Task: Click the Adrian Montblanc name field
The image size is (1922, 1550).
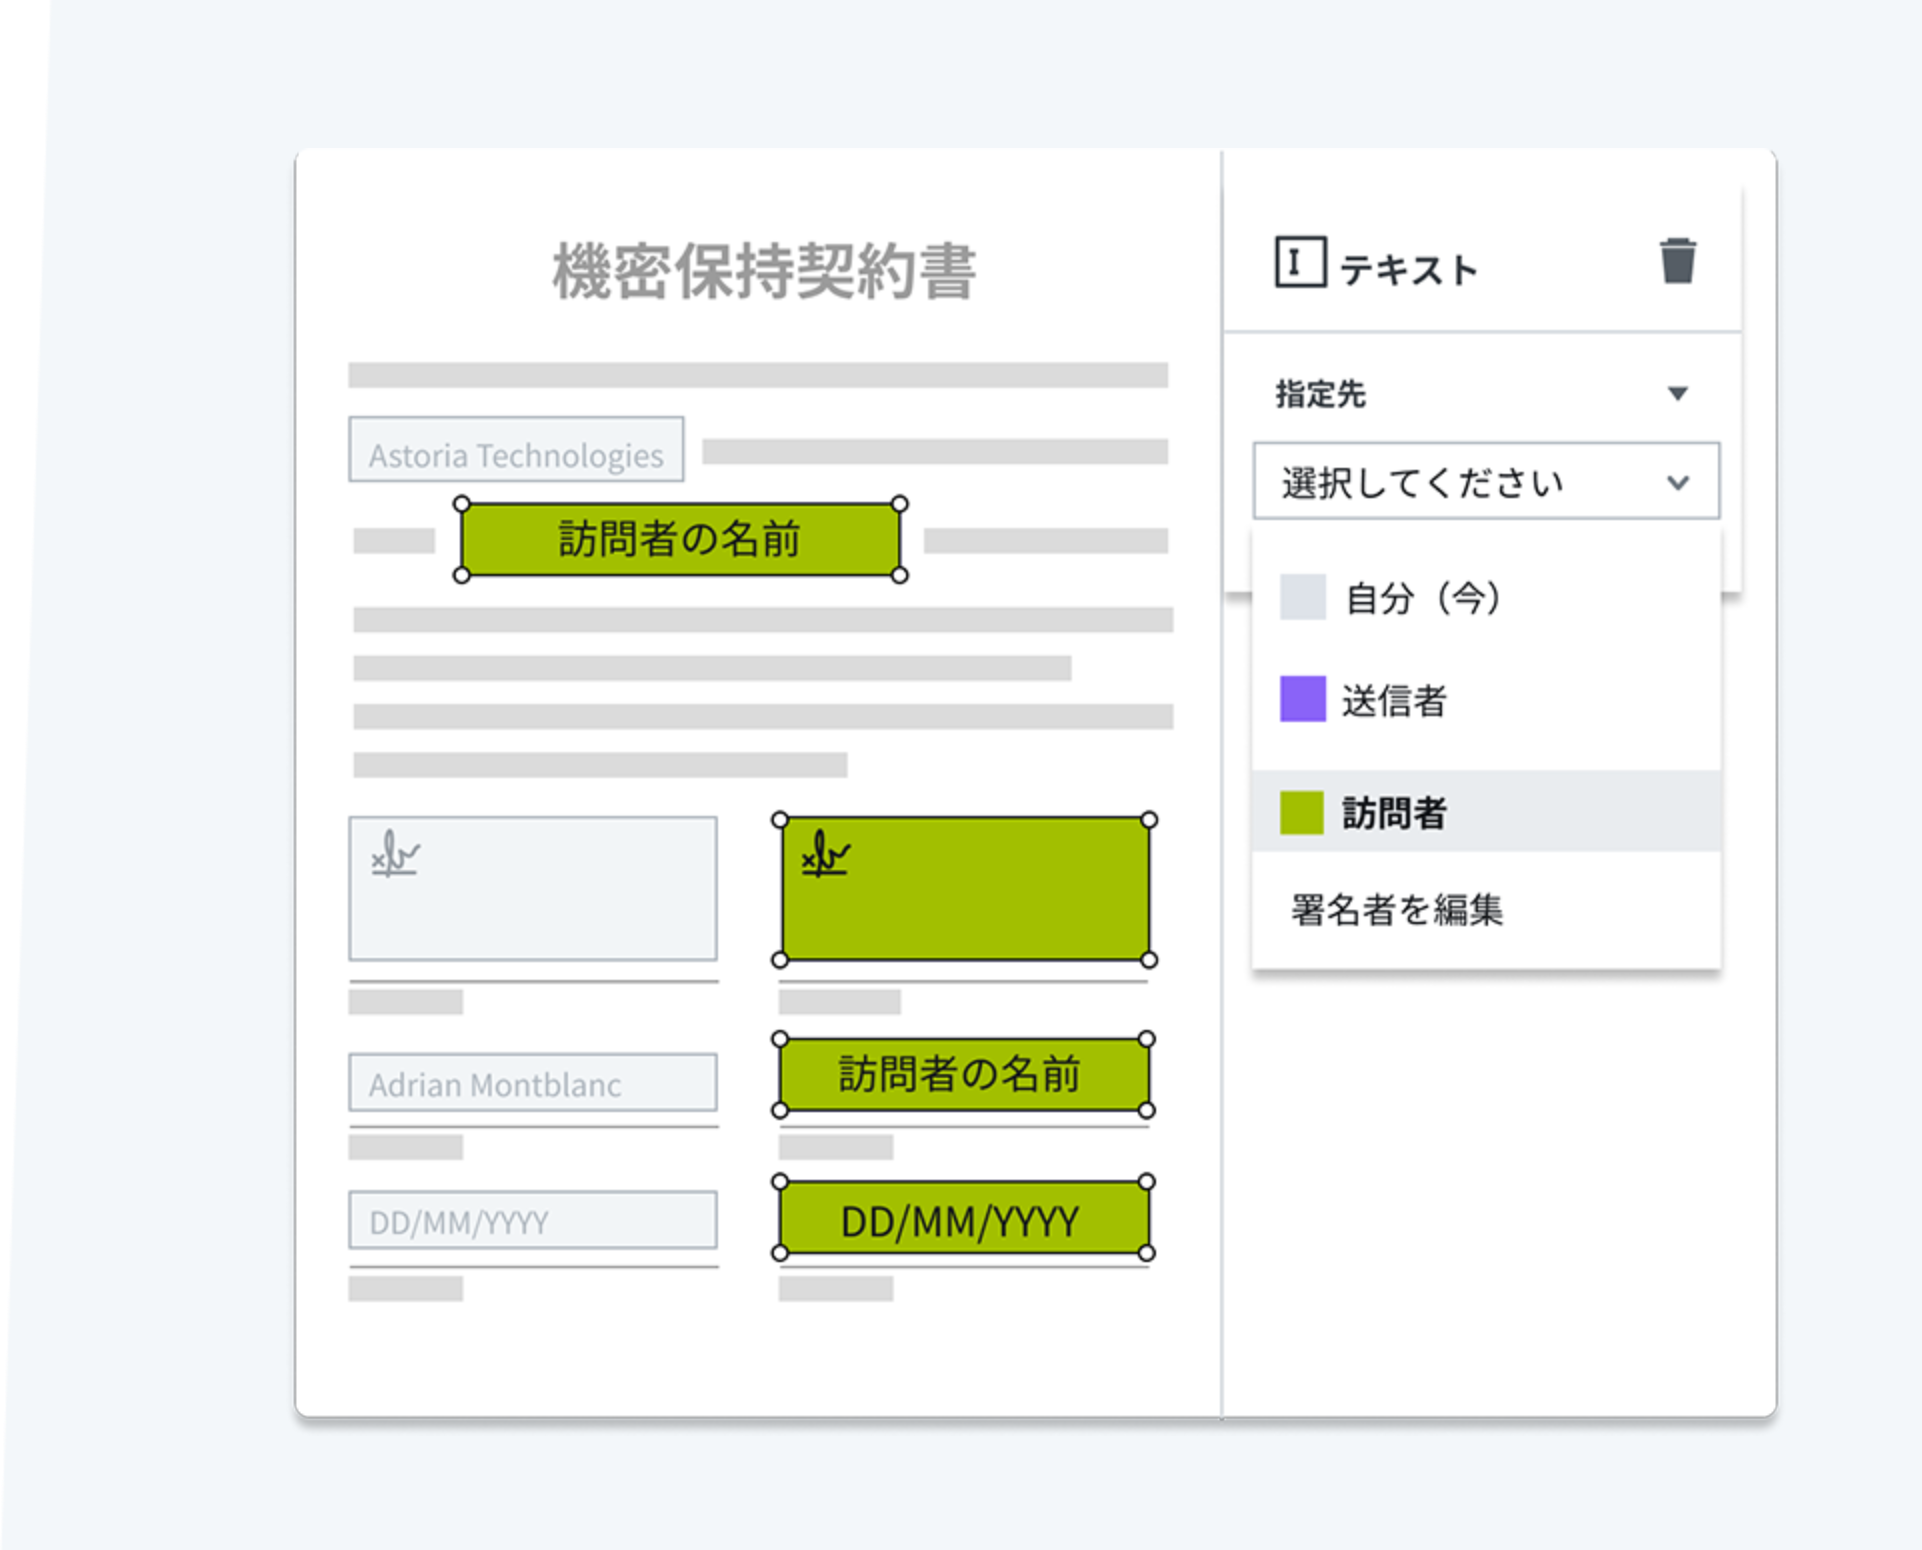Action: [532, 1082]
